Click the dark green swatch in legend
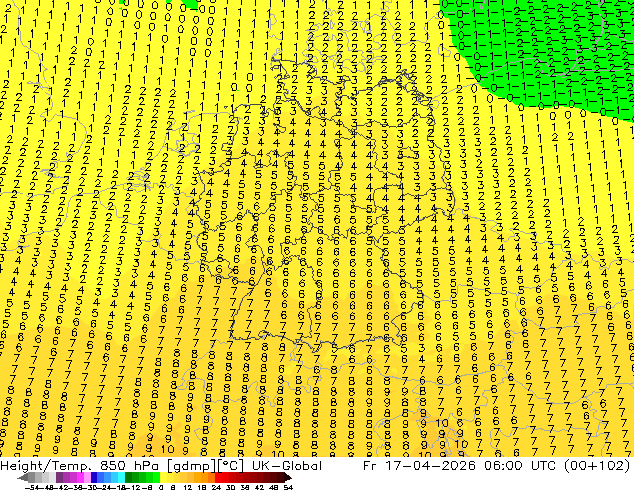Viewport: 634px width, 490px height. point(129,477)
